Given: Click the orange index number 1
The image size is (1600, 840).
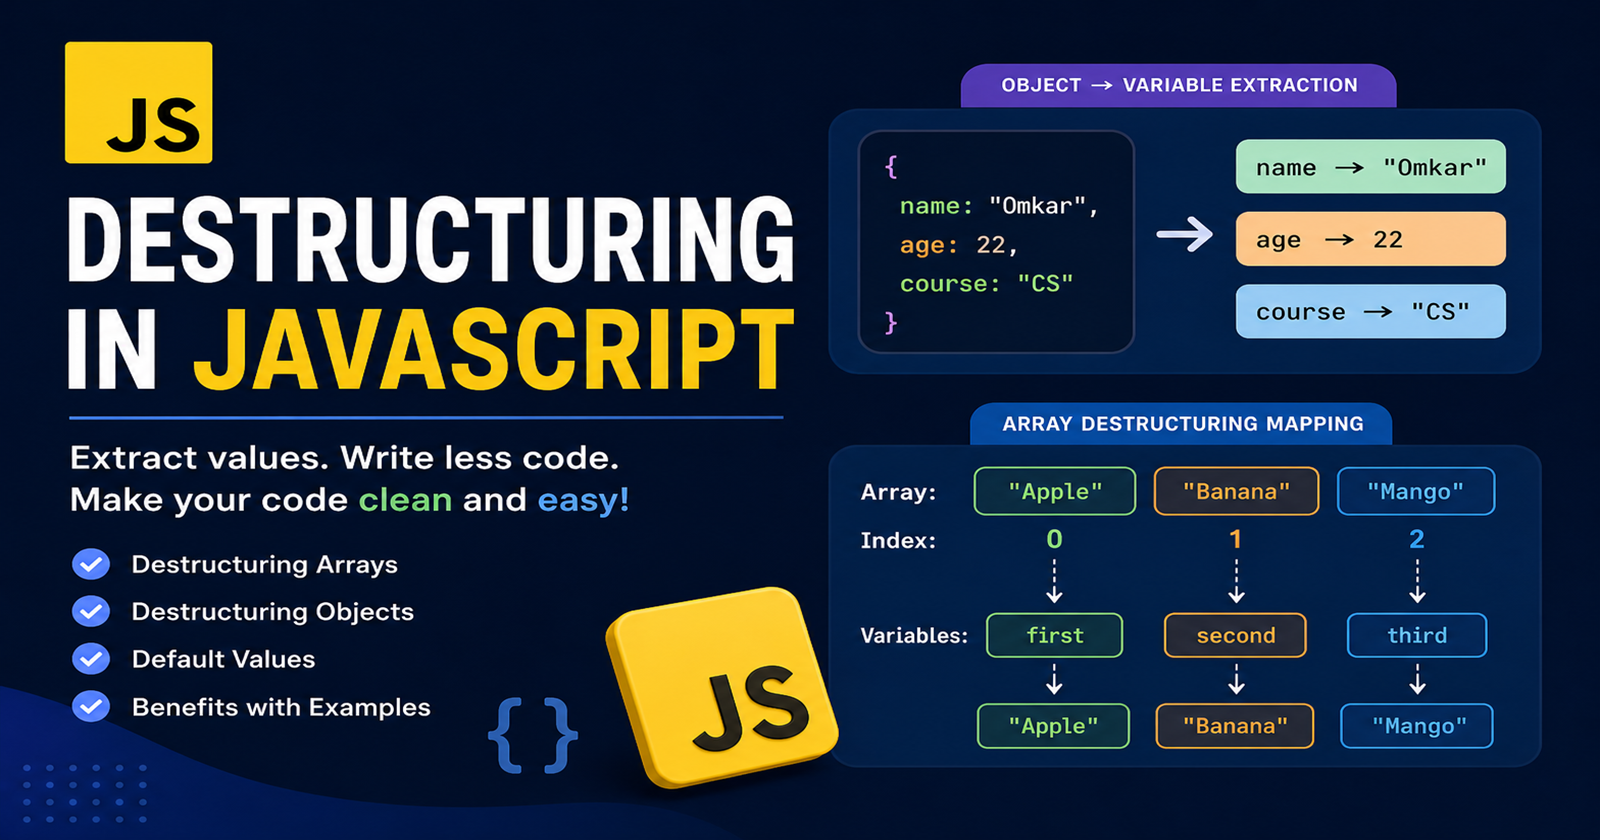Looking at the screenshot, I should (1236, 539).
